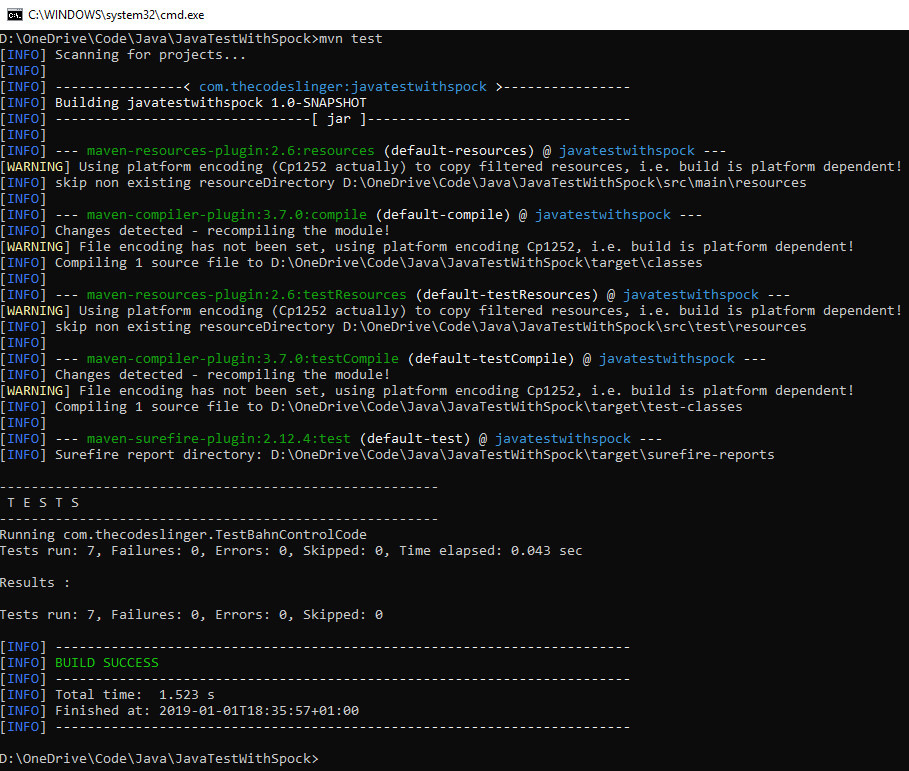Click the 'mvn test' command text
Screen dimensions: 909x771
[351, 39]
